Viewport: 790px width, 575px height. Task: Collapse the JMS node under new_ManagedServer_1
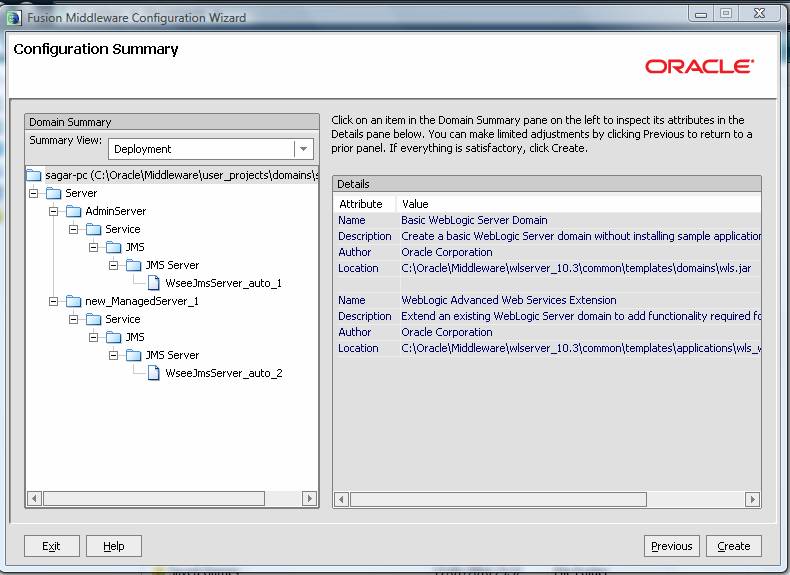coord(94,337)
